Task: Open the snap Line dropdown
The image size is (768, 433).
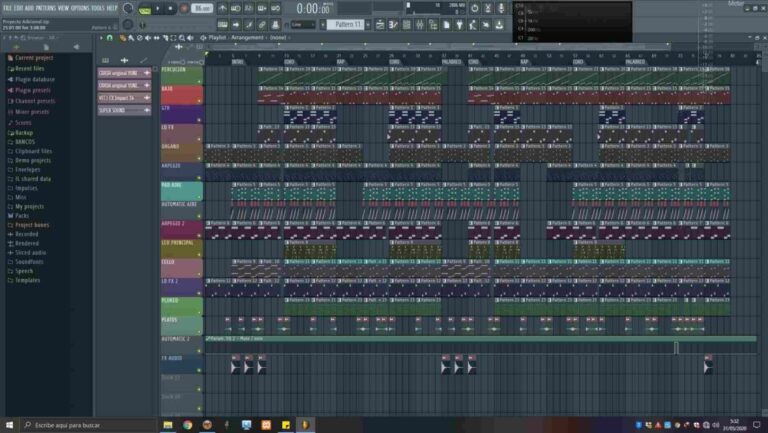Action: [x=302, y=24]
